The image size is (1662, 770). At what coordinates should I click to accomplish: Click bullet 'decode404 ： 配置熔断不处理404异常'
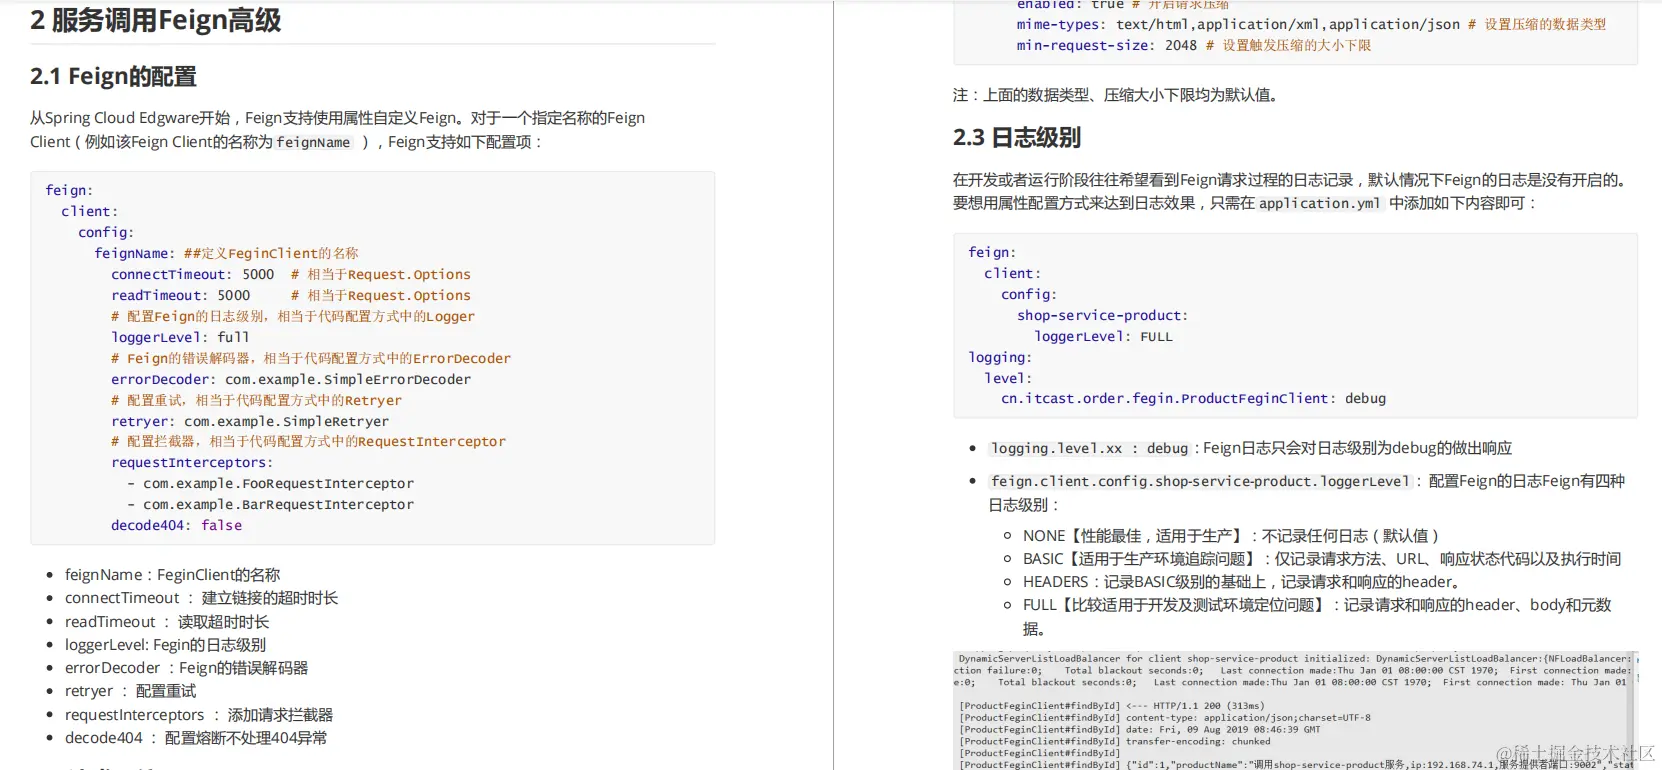[196, 738]
